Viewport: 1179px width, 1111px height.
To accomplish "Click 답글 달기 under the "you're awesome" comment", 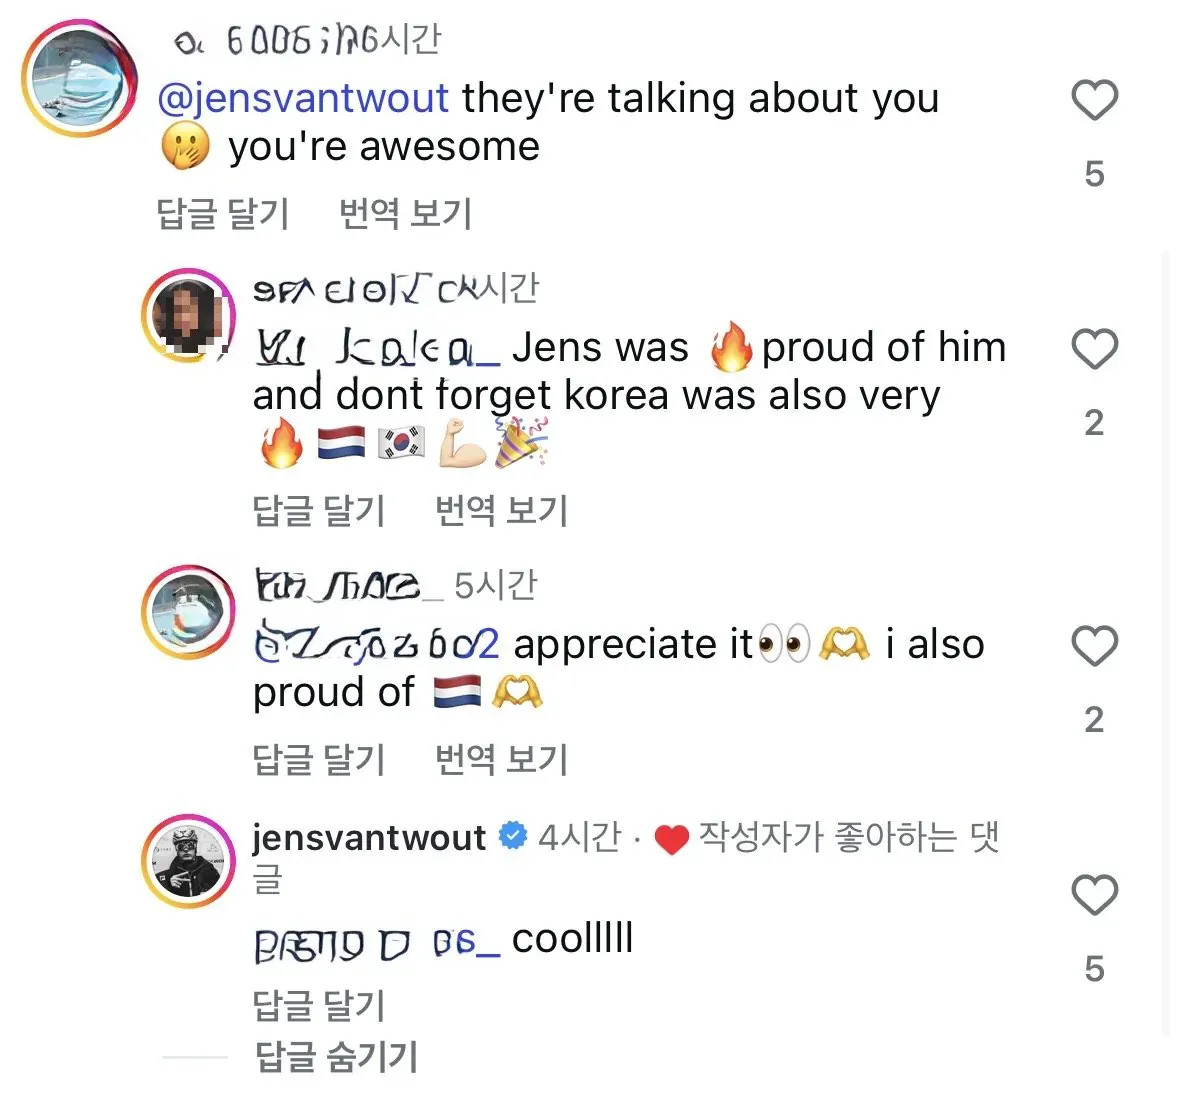I will point(223,213).
